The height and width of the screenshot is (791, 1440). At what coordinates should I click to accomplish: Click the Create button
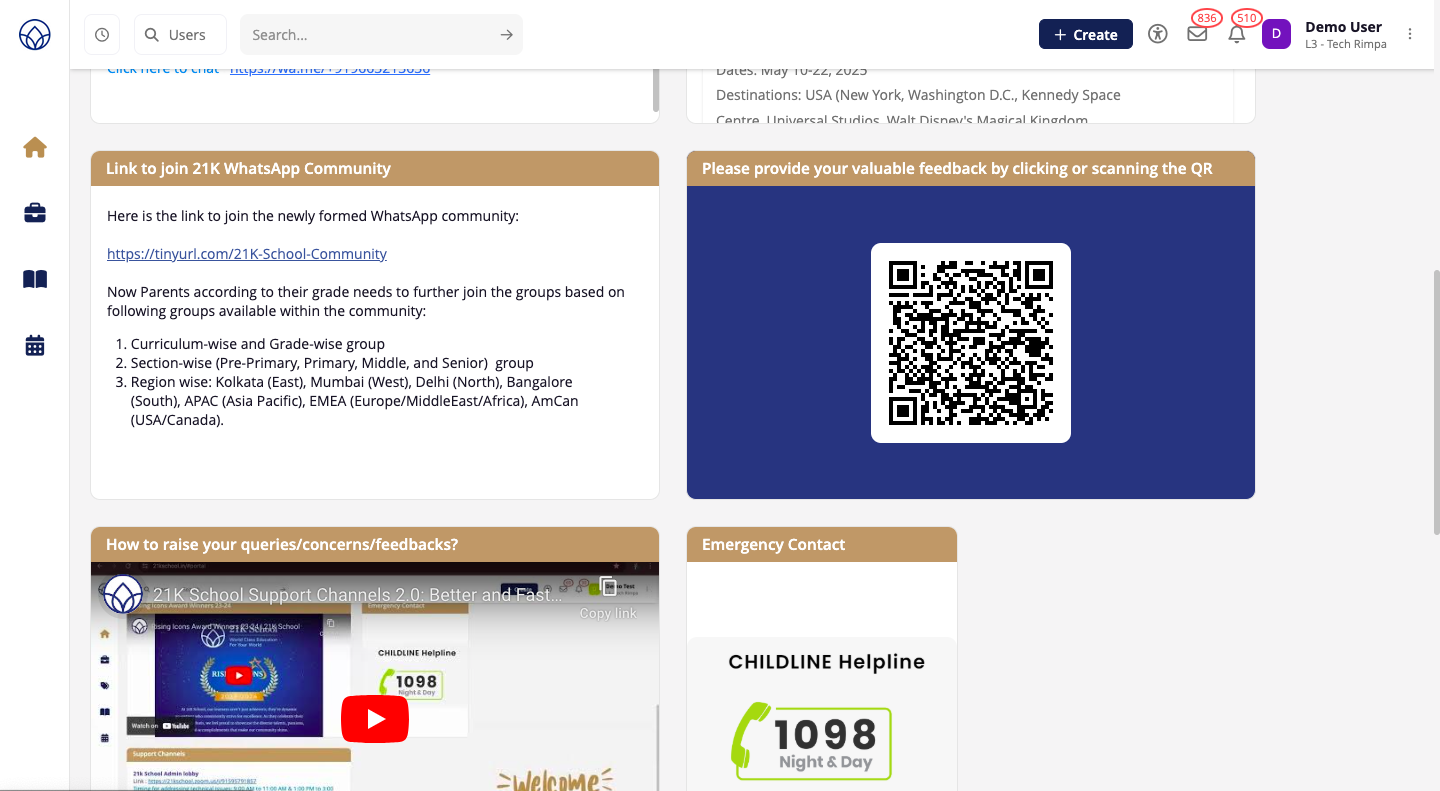point(1085,34)
